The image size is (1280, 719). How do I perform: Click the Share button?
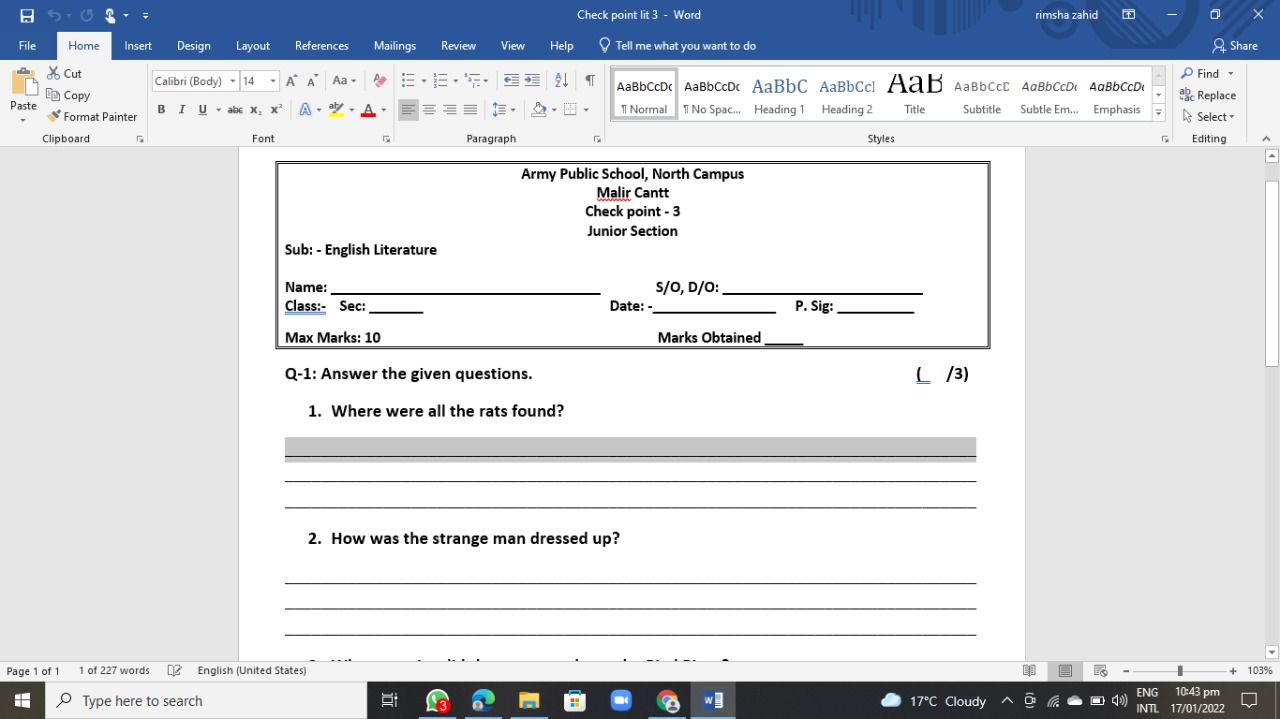(x=1235, y=46)
